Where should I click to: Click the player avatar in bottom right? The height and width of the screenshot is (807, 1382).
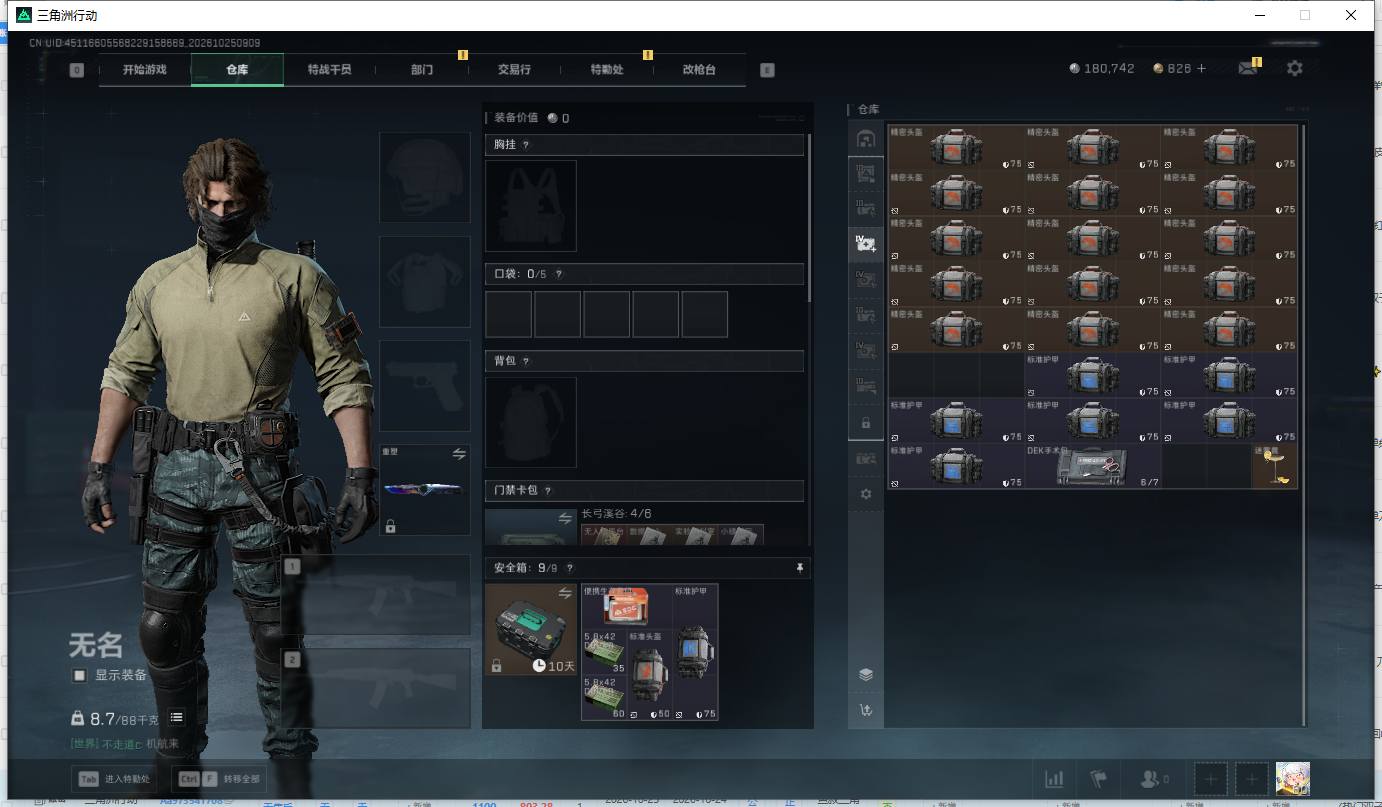1292,779
